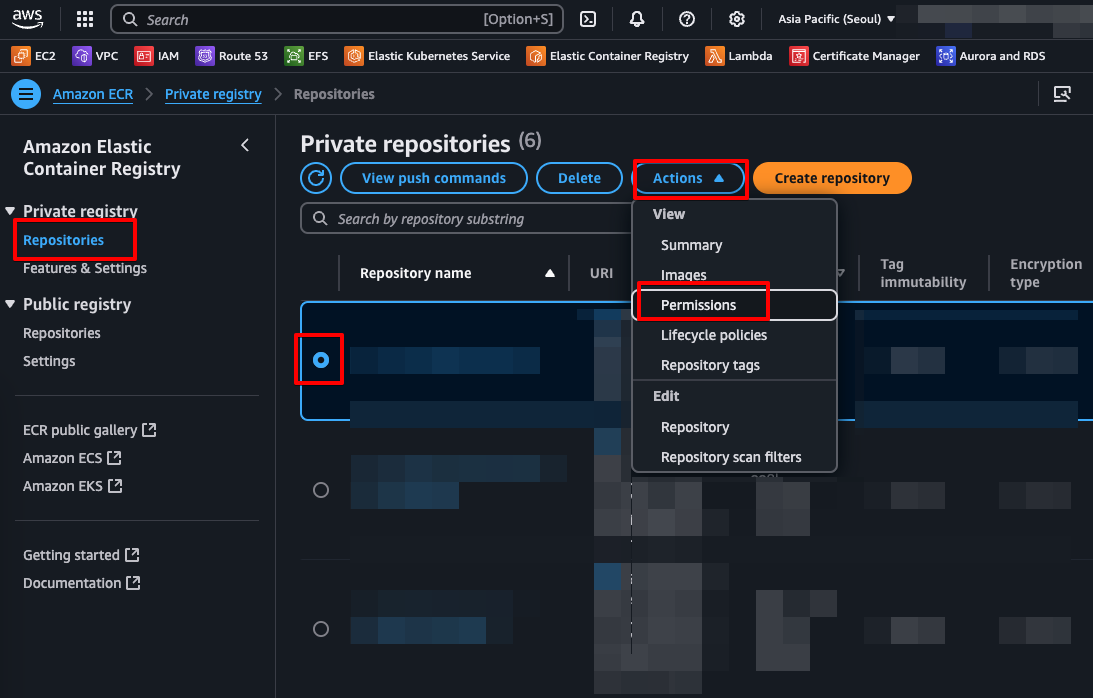
Task: Open the settings gear in top bar
Action: pos(737,20)
